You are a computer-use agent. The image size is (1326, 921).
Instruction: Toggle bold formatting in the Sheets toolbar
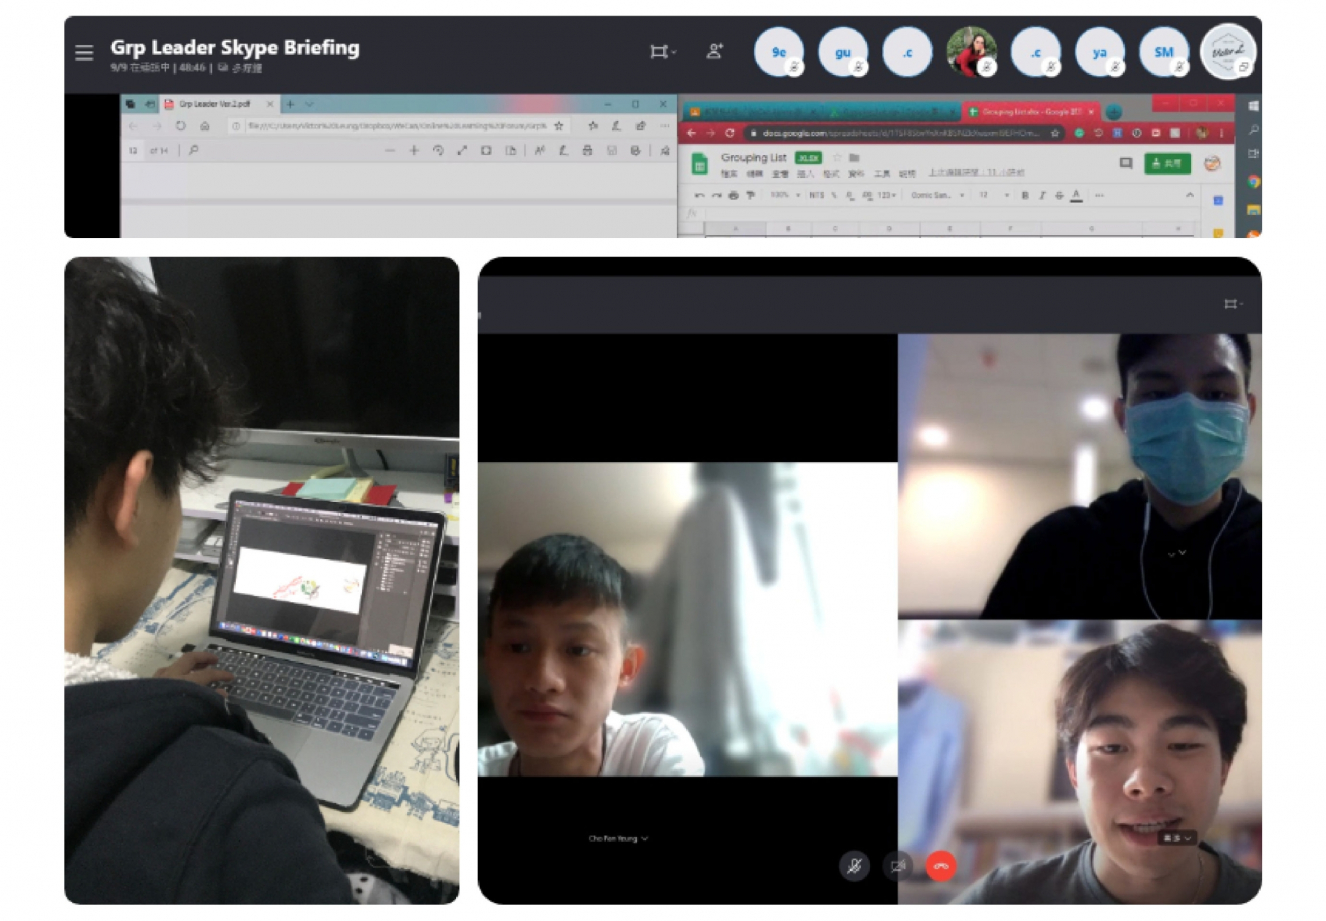(x=1025, y=195)
